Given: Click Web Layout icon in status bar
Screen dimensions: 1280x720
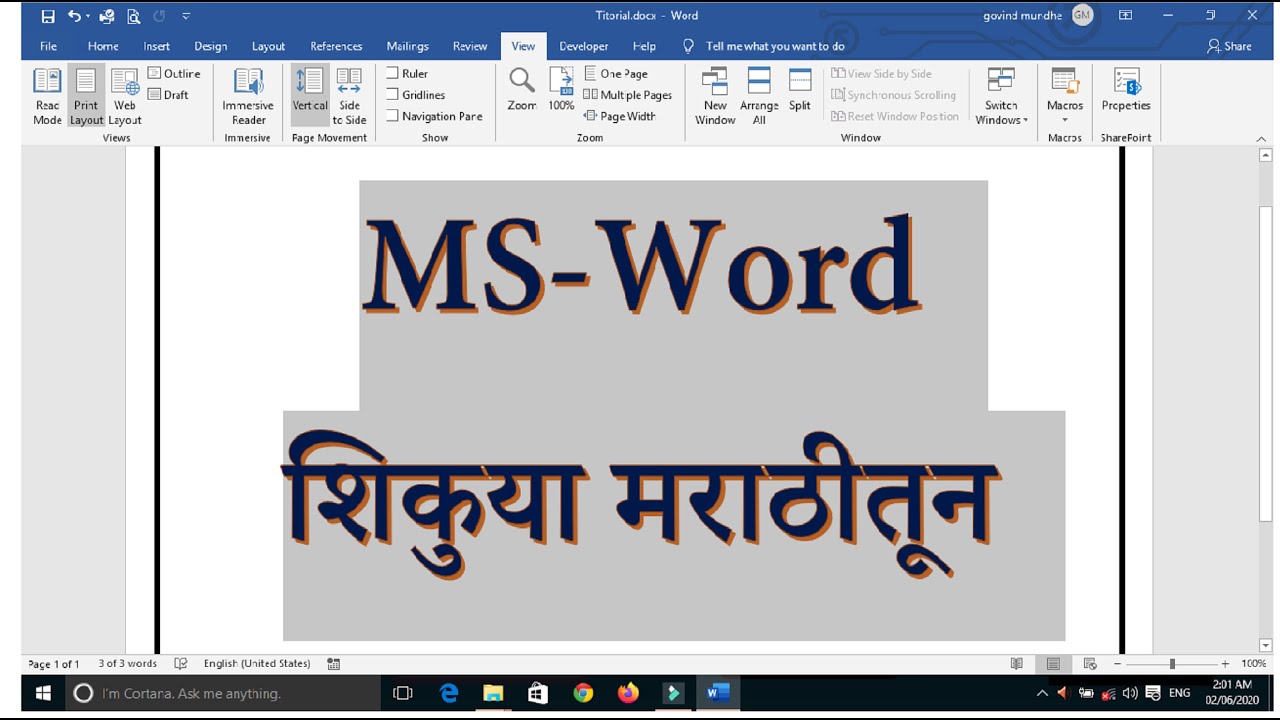Looking at the screenshot, I should pyautogui.click(x=1090, y=664).
